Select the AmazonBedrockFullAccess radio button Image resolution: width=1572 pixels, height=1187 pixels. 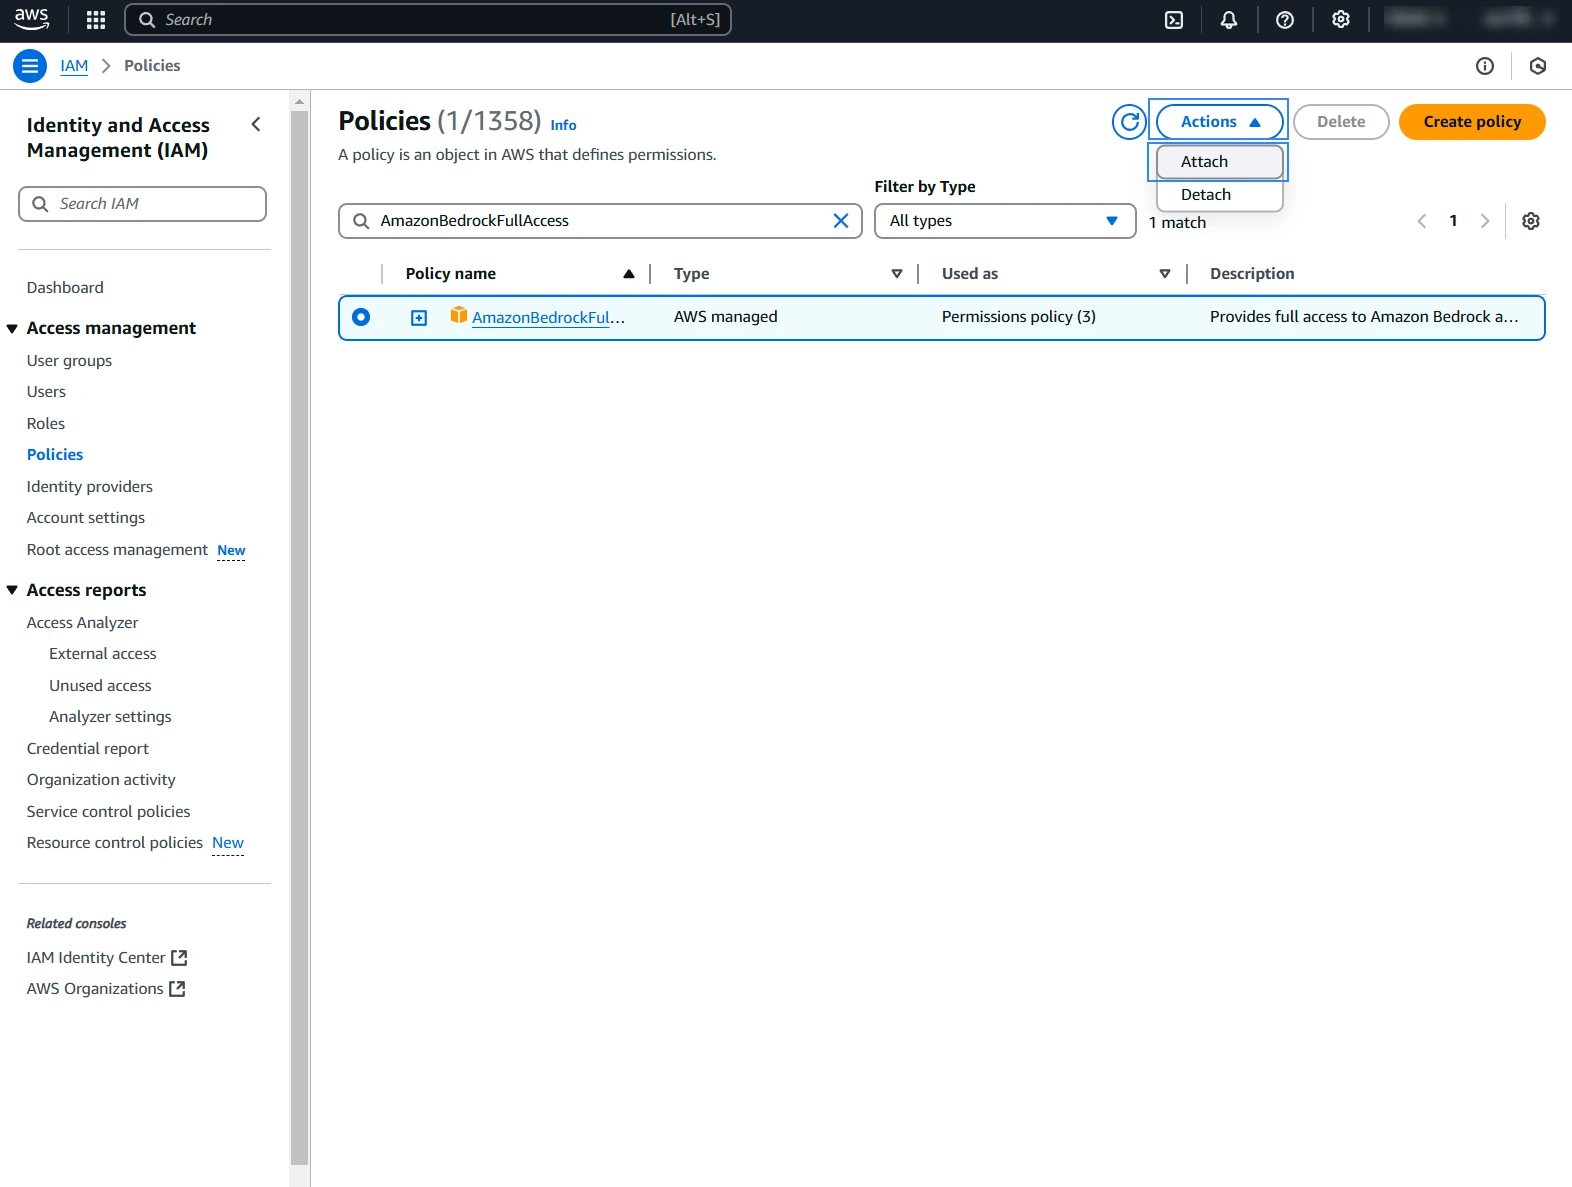coord(361,317)
